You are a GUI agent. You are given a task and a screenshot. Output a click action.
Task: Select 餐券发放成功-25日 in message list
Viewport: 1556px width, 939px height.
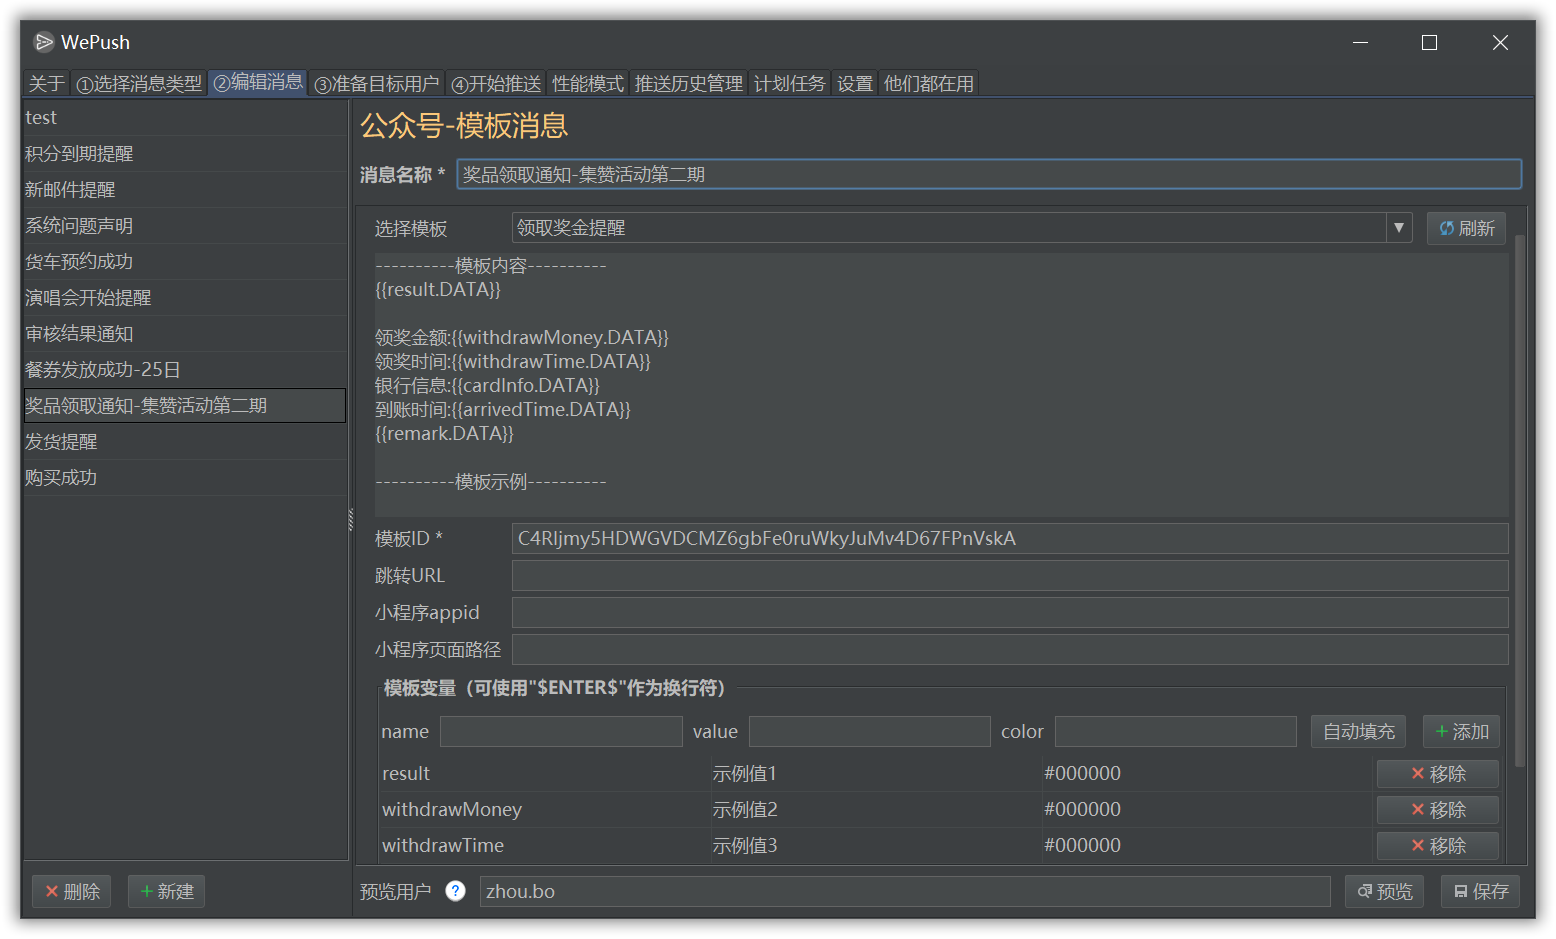coord(185,370)
